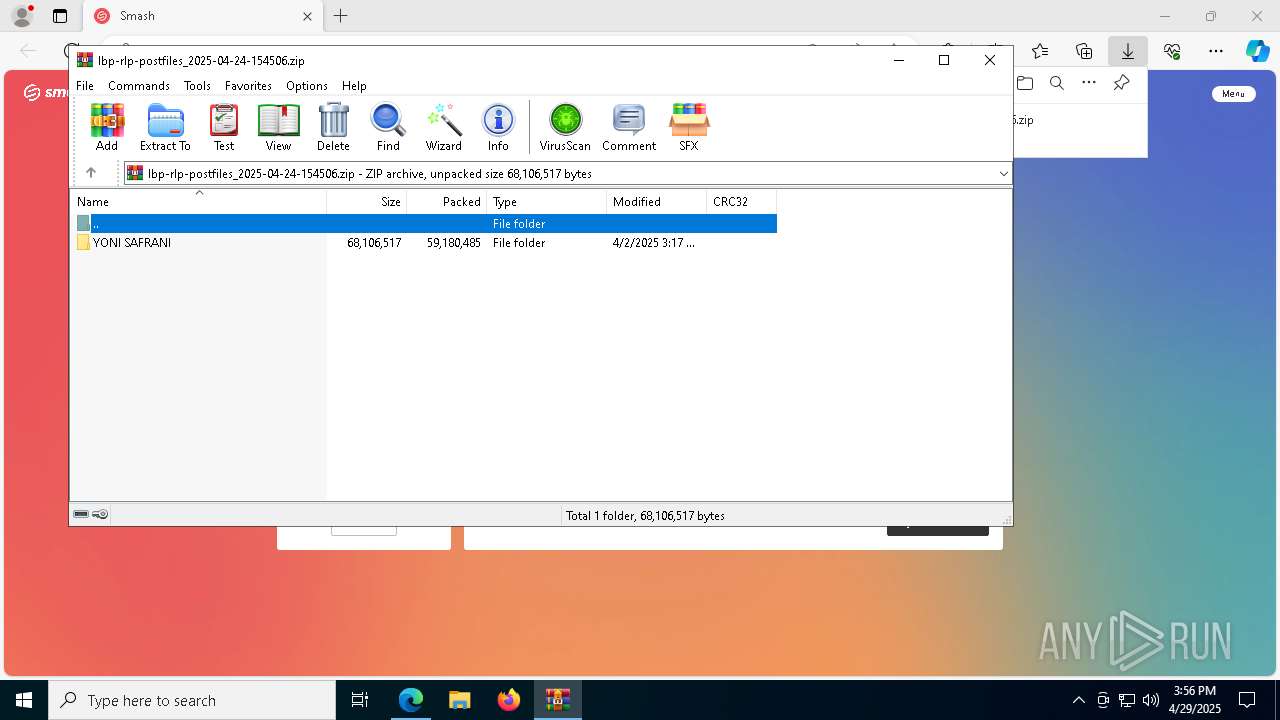Click the taskbar search box
The height and width of the screenshot is (720, 1280).
pyautogui.click(x=192, y=700)
